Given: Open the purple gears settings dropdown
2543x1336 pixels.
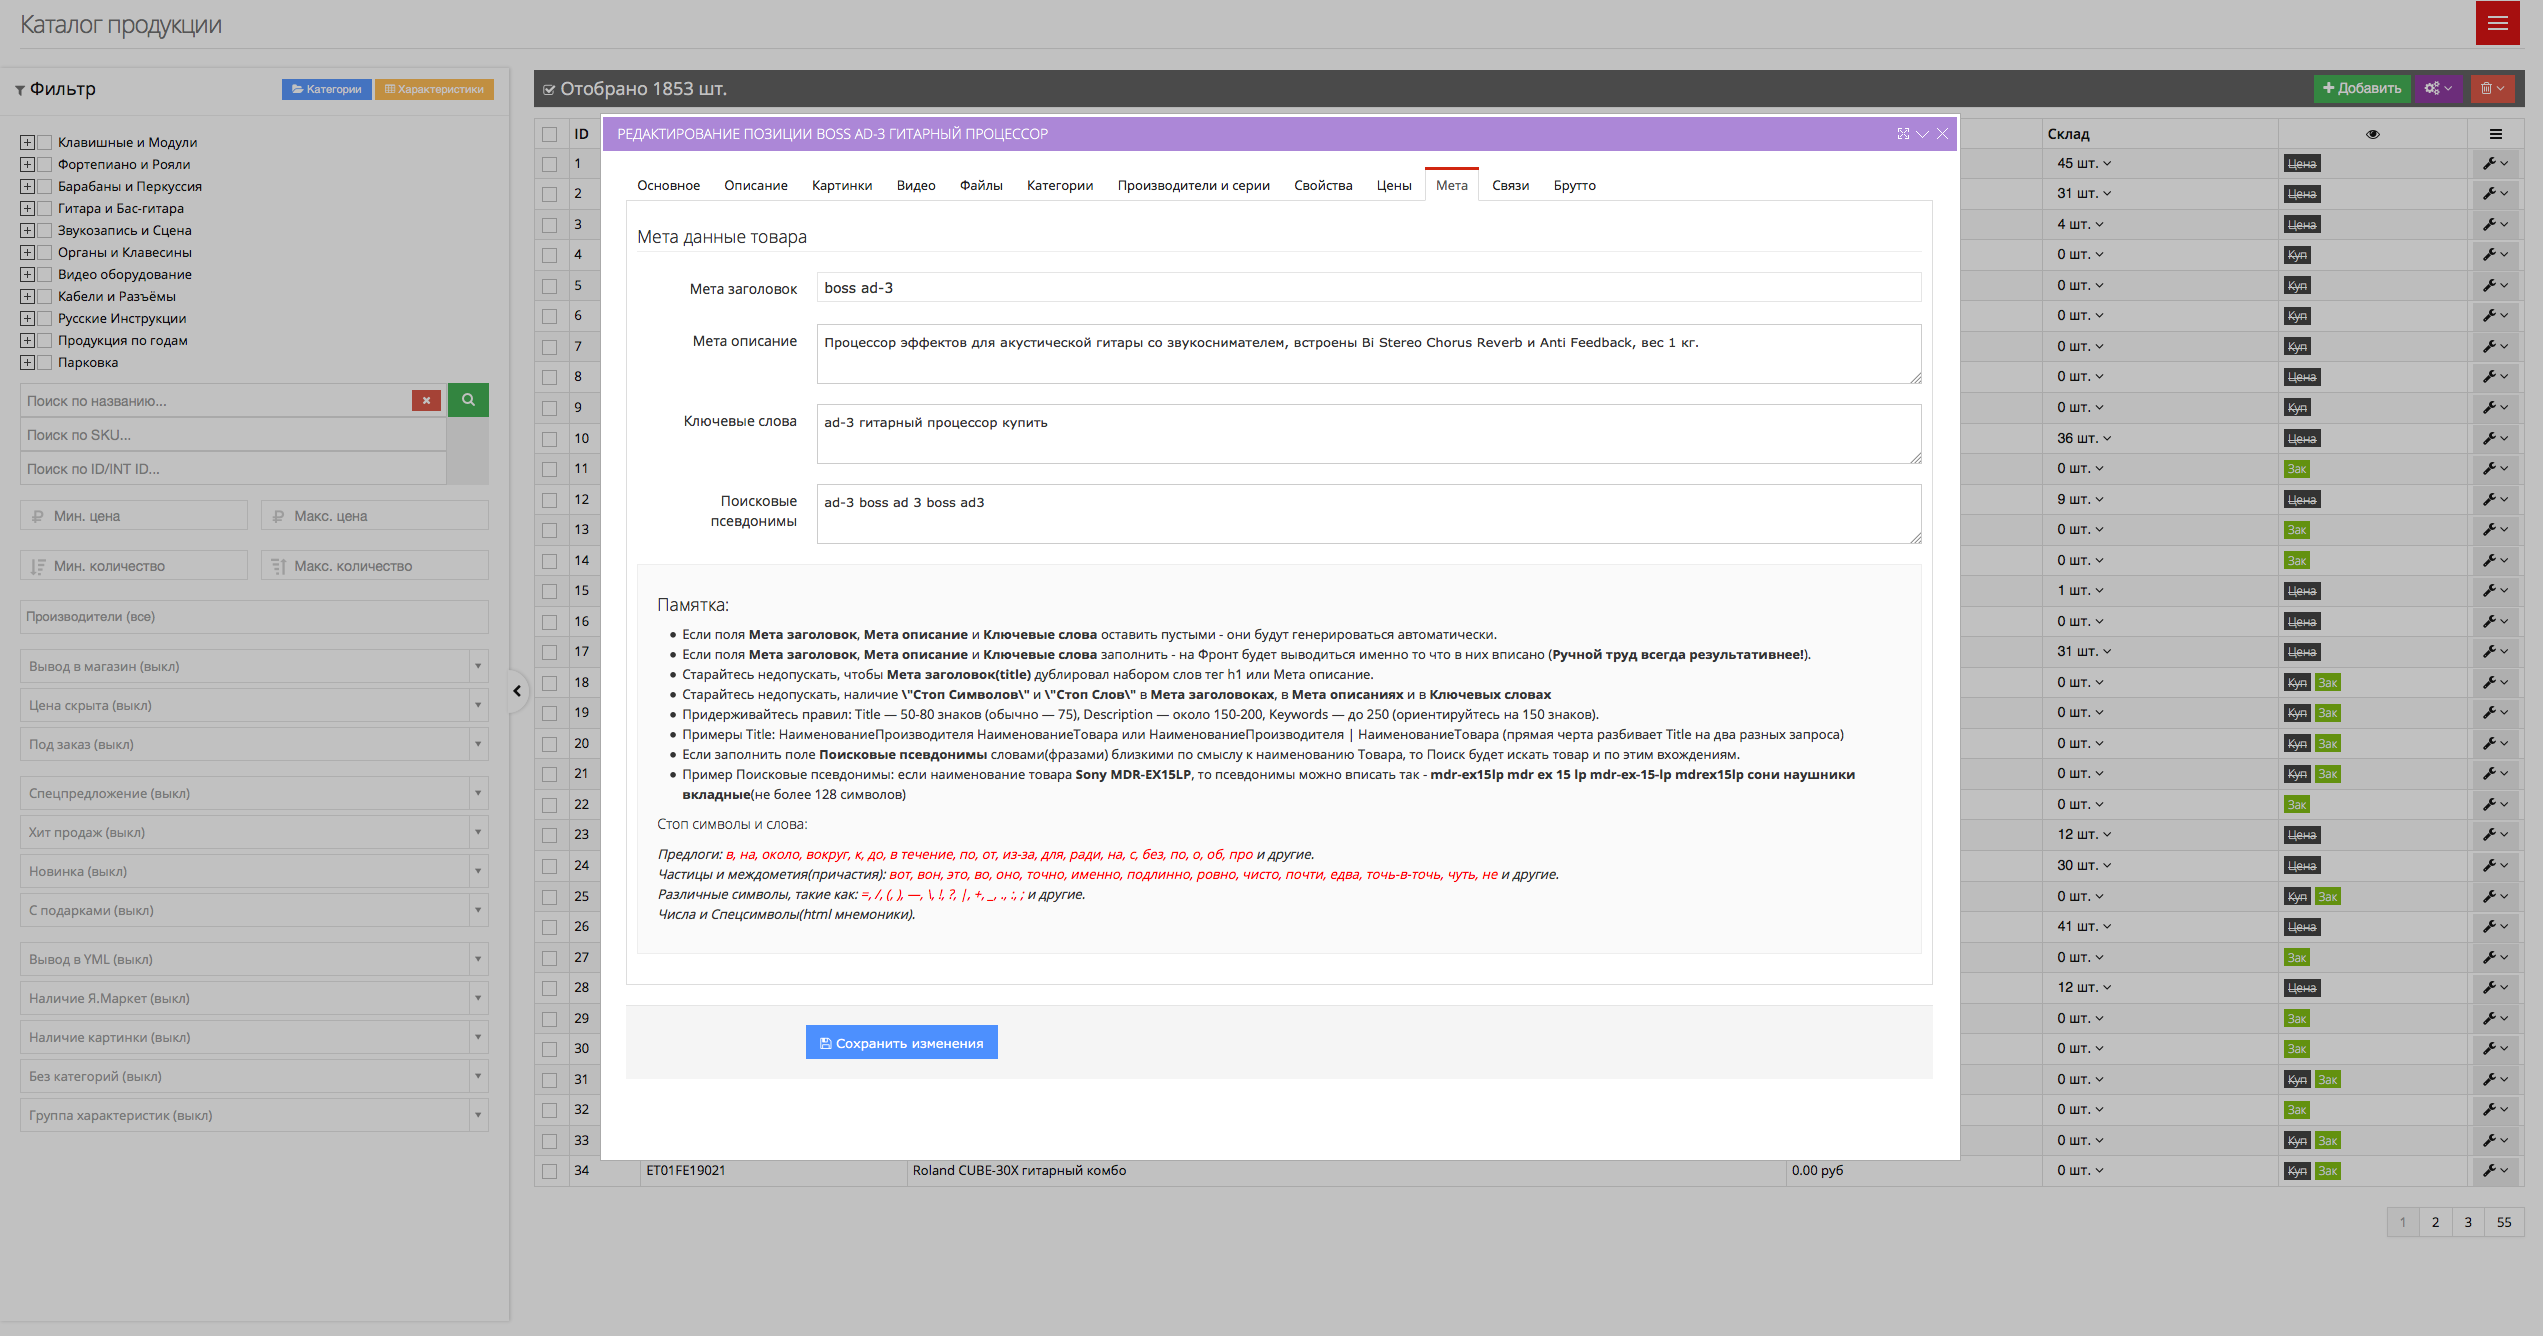Looking at the screenshot, I should pyautogui.click(x=2438, y=88).
